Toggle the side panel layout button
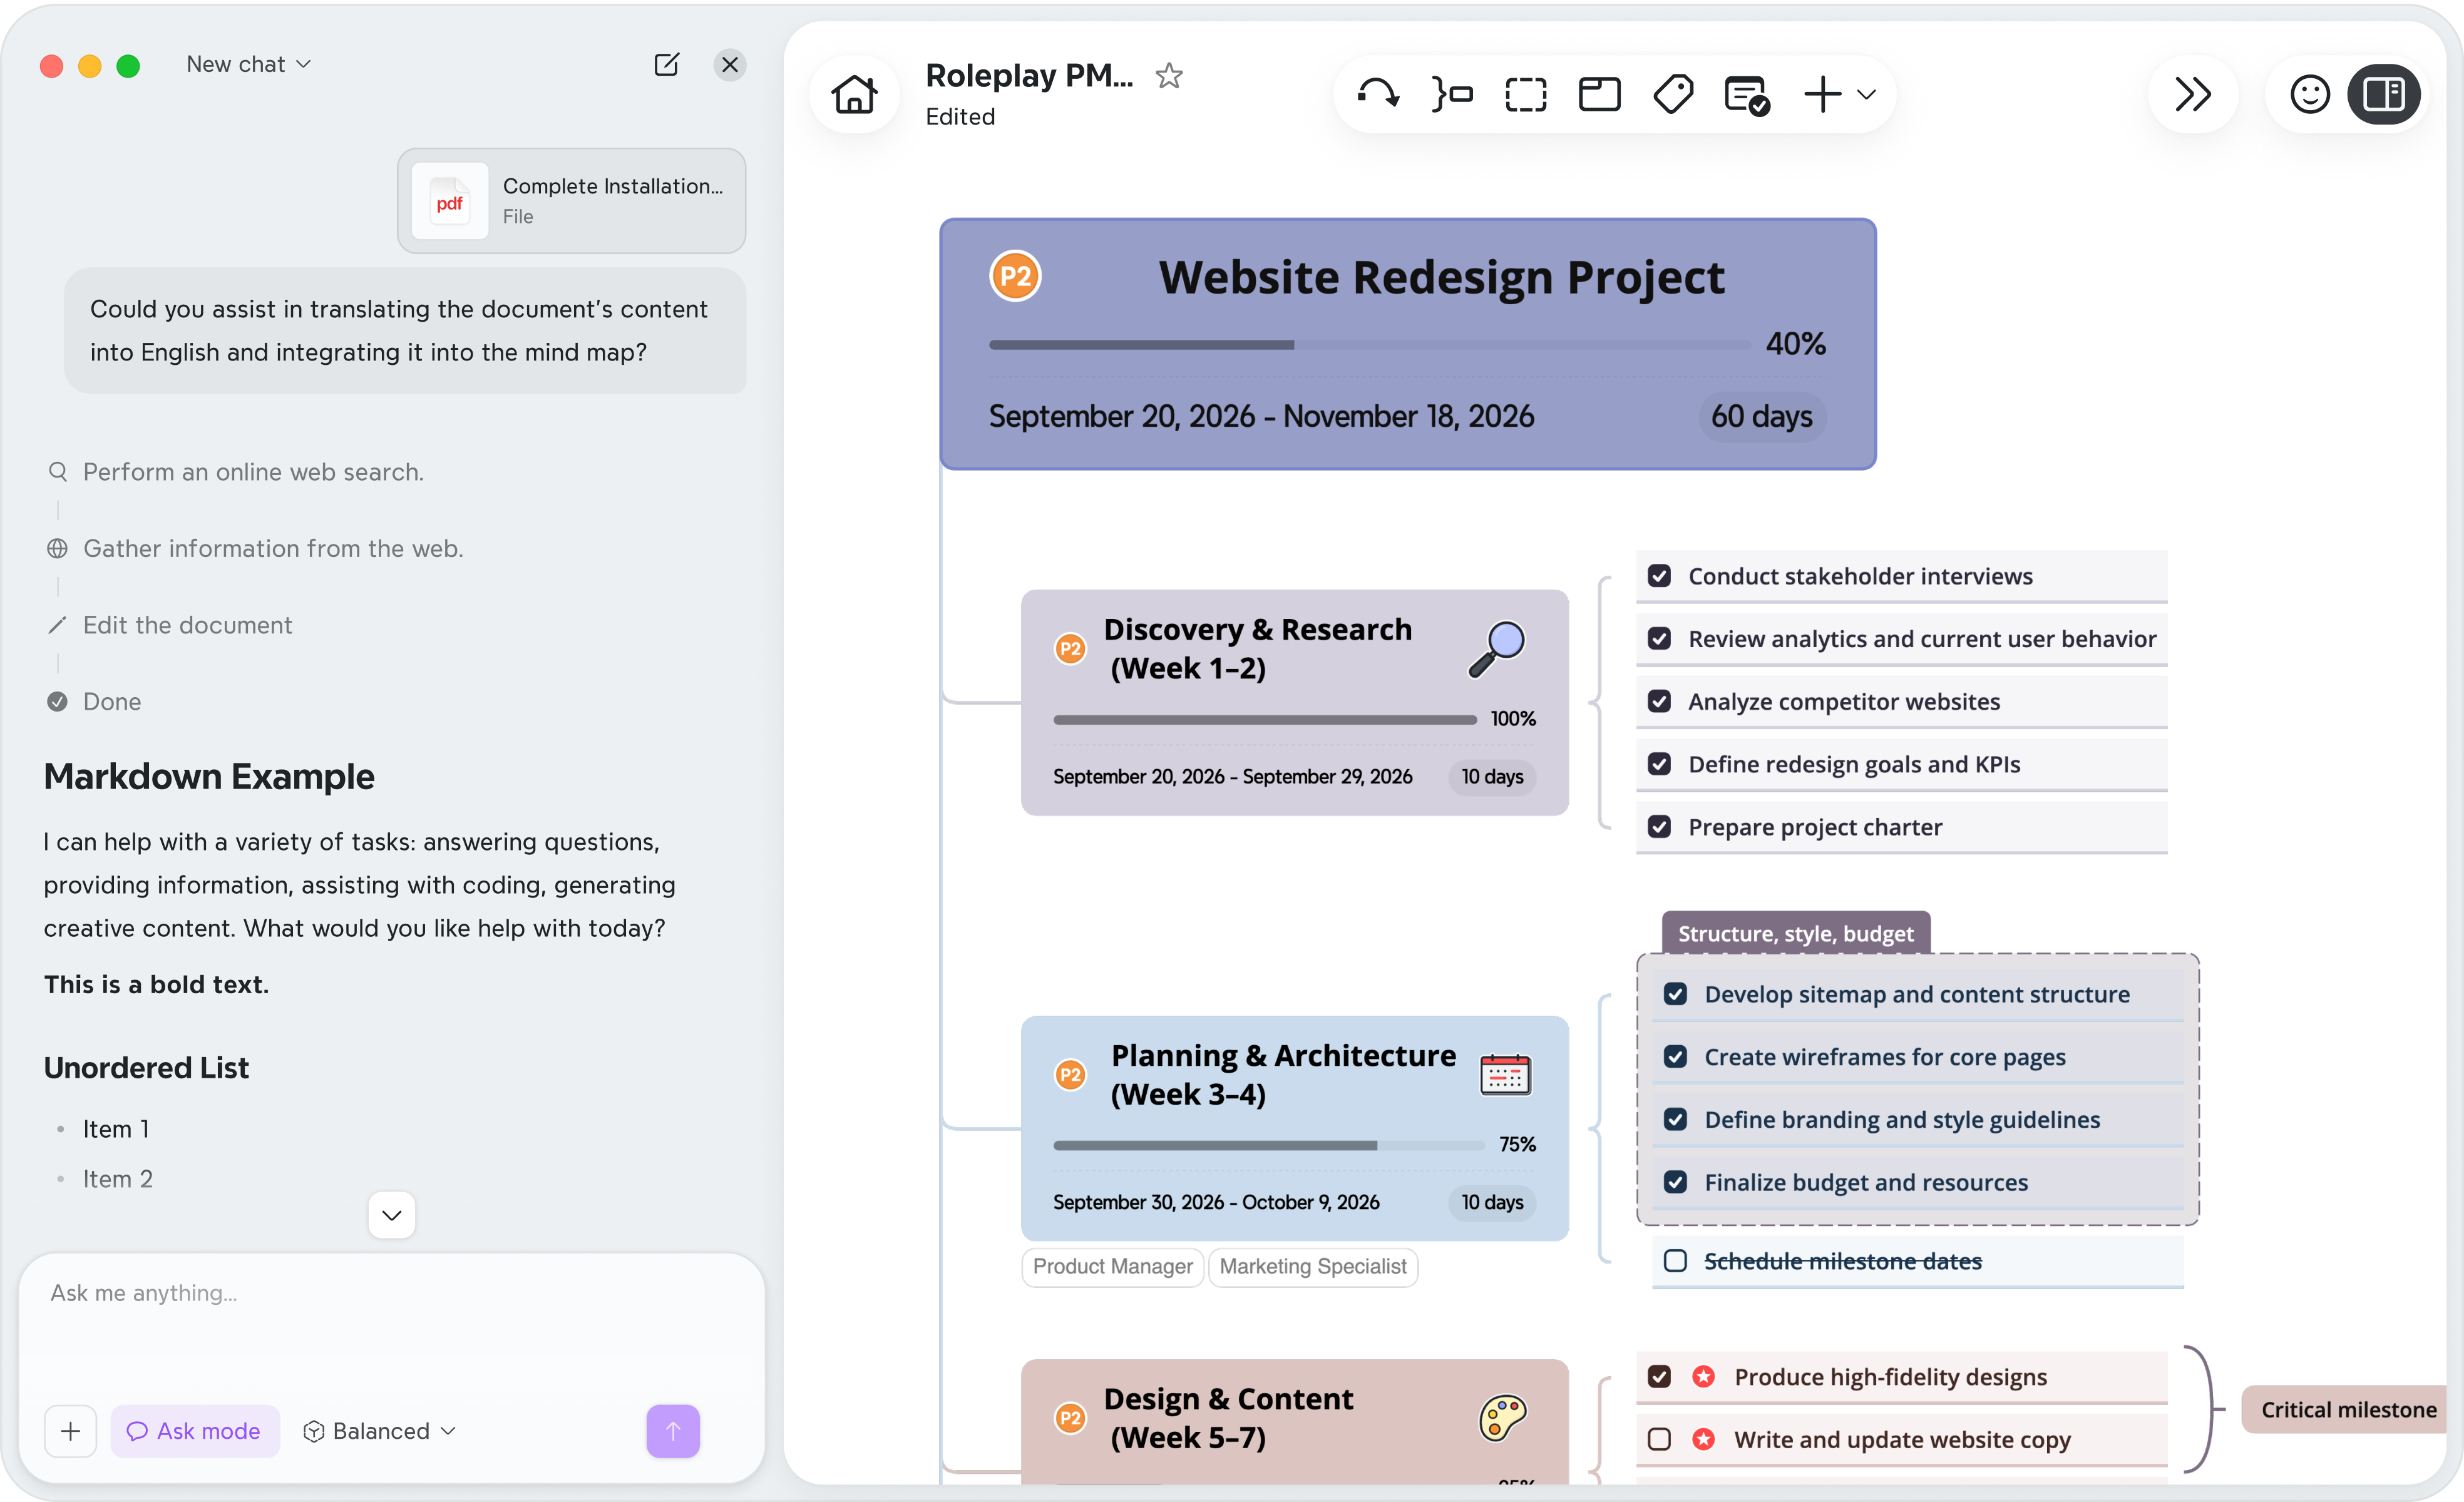Viewport: 2464px width, 1502px height. pyautogui.click(x=2384, y=94)
